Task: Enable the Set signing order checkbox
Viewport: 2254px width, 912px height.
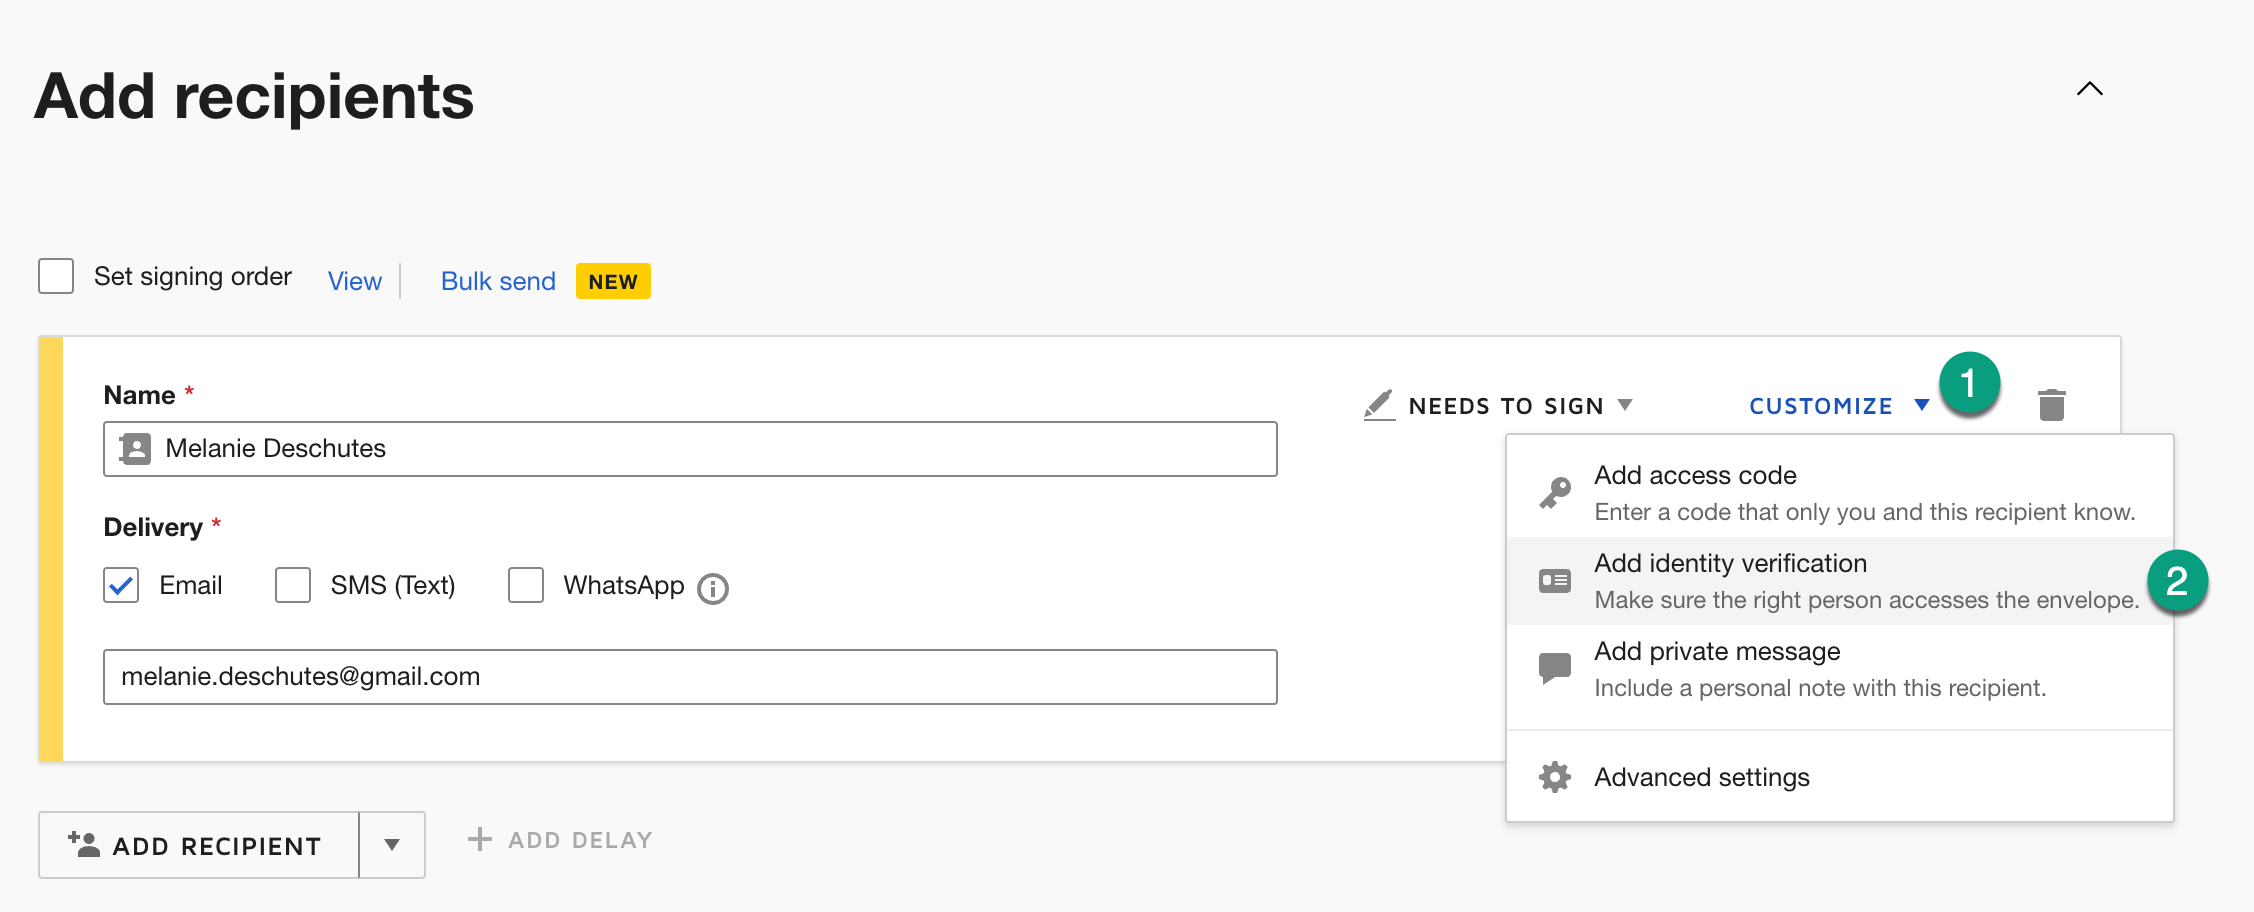Action: (x=56, y=276)
